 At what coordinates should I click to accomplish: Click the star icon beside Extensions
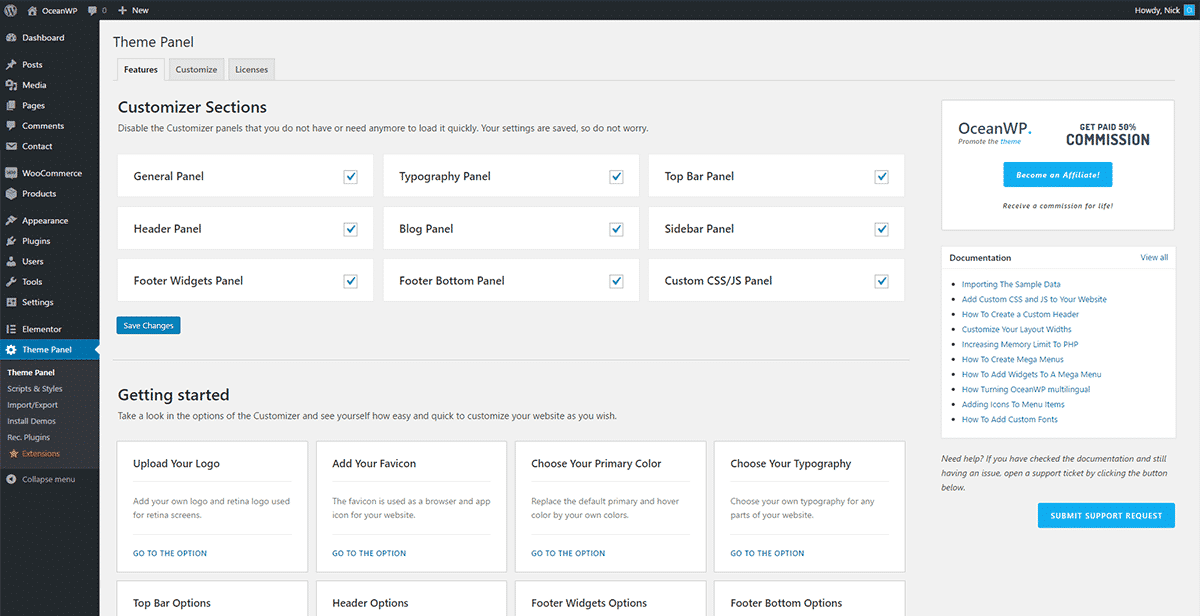[x=13, y=454]
